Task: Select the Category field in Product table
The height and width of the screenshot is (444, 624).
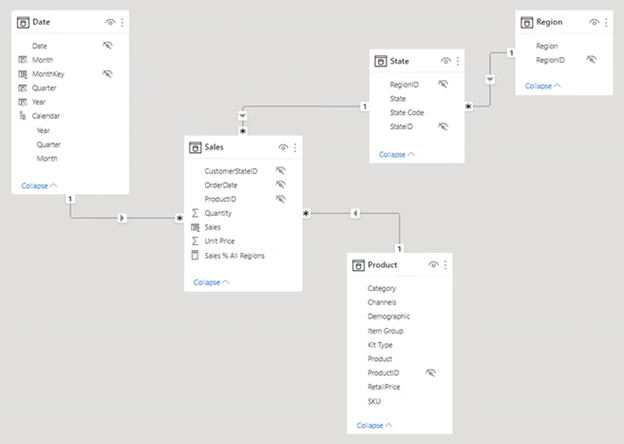Action: pos(382,289)
